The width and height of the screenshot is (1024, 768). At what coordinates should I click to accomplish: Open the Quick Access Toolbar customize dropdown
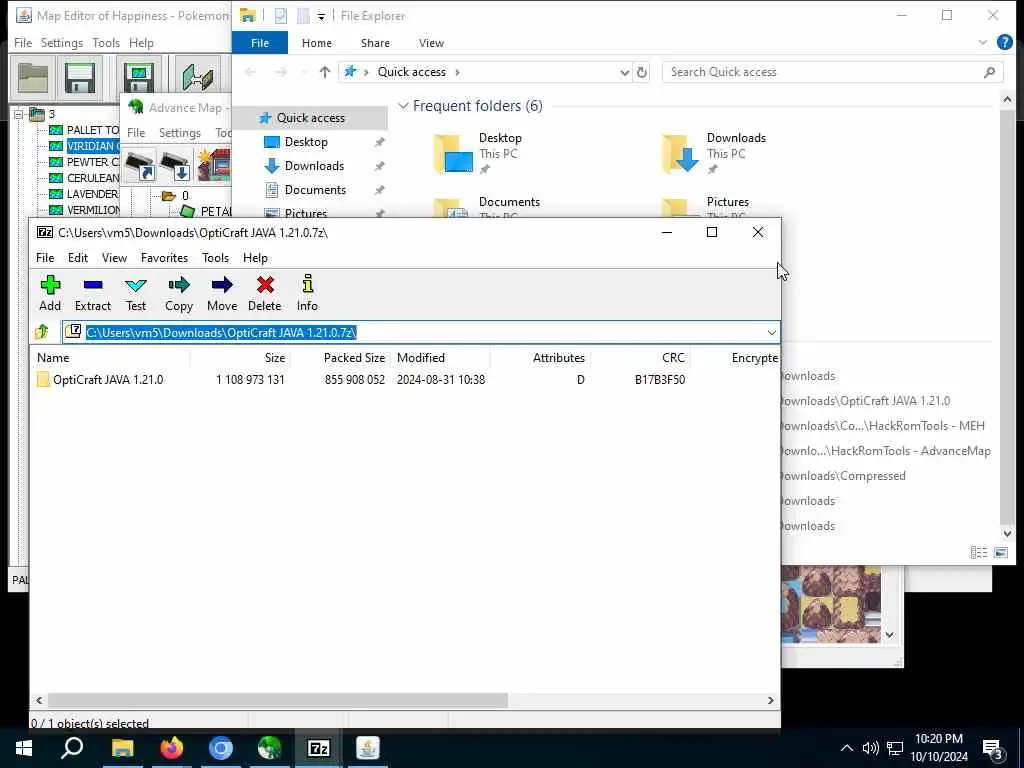[321, 16]
